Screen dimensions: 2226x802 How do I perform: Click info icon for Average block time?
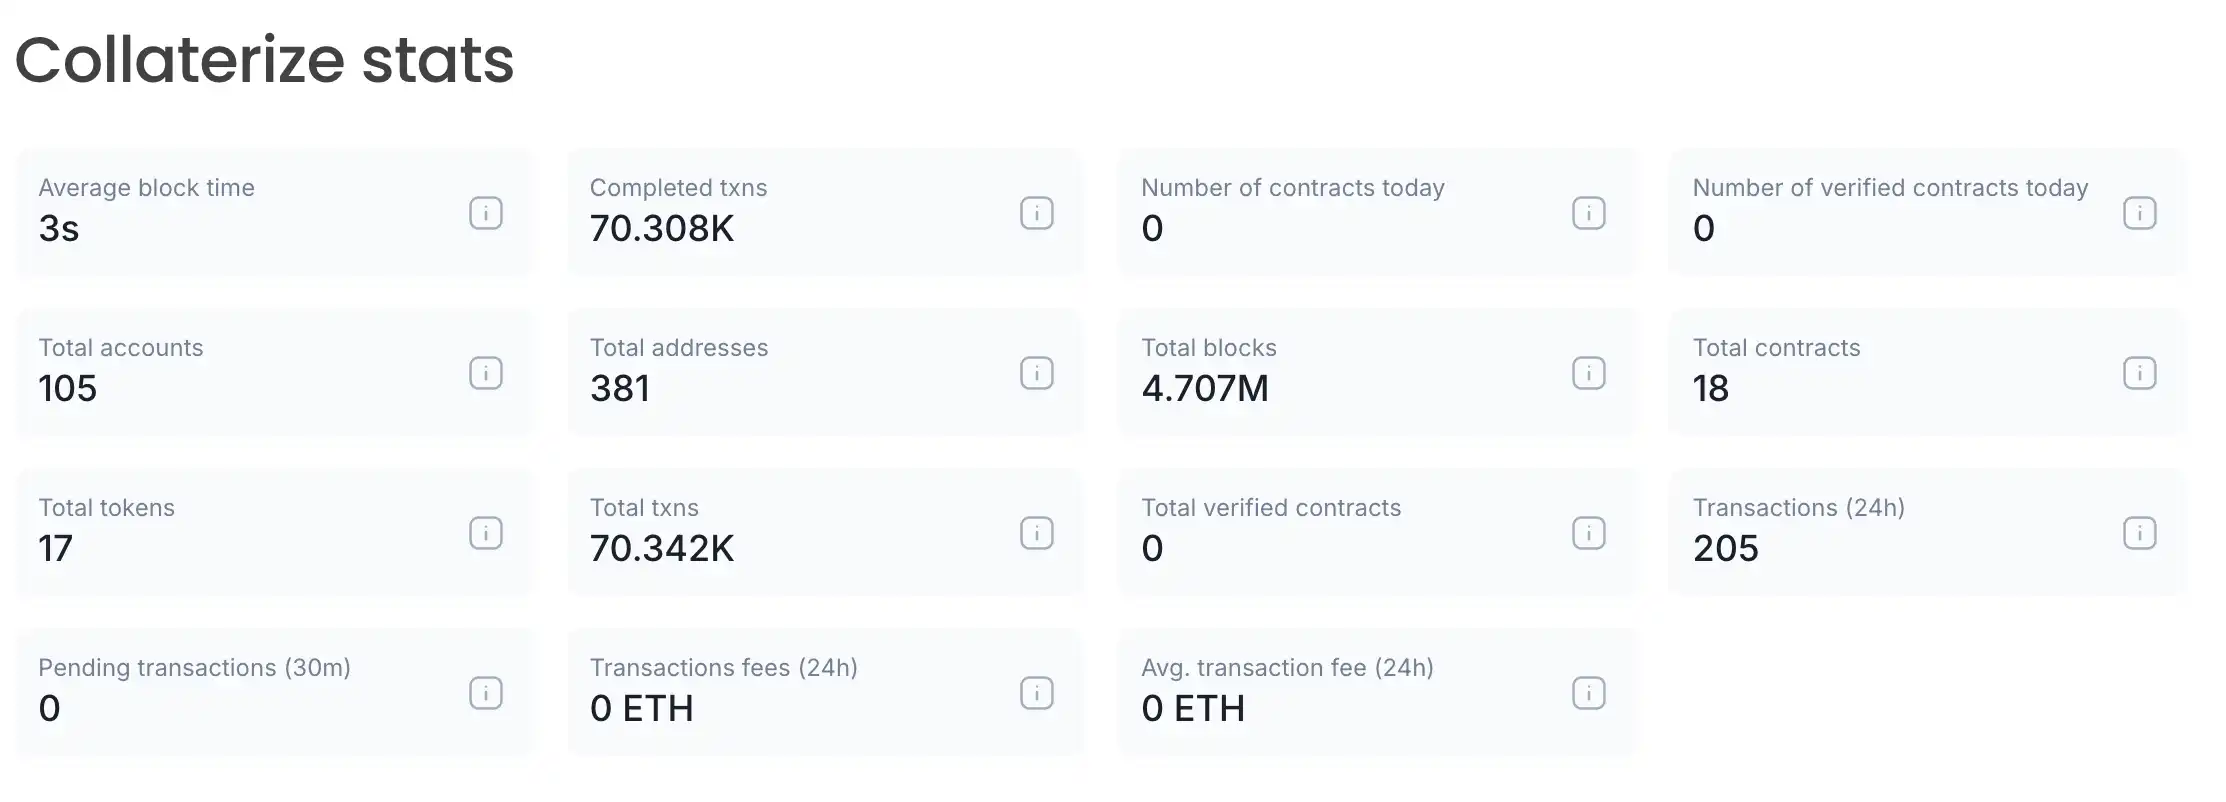click(x=486, y=213)
